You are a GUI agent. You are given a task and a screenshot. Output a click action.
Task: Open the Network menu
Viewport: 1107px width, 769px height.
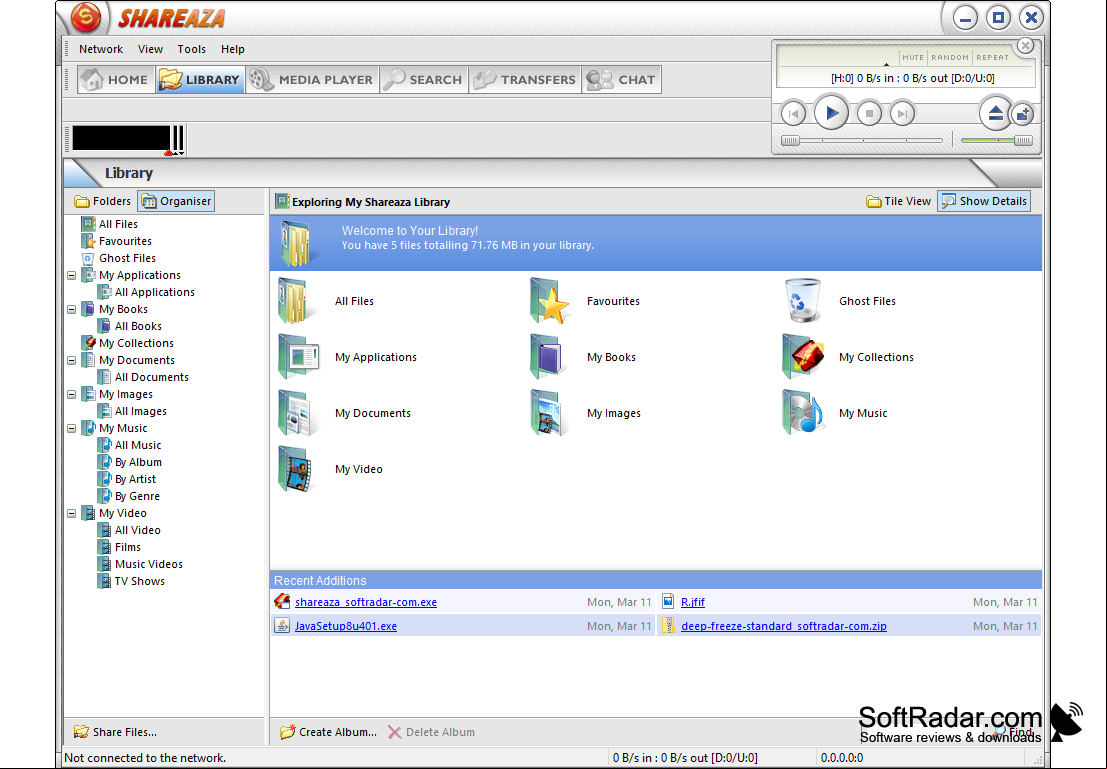(x=101, y=49)
